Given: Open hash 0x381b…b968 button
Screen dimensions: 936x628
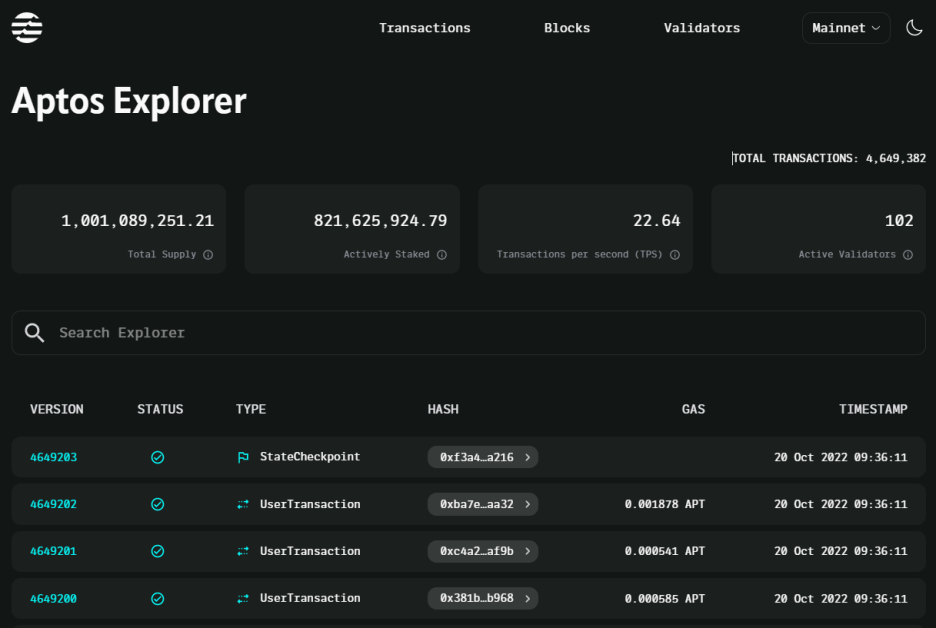Looking at the screenshot, I should coord(482,598).
